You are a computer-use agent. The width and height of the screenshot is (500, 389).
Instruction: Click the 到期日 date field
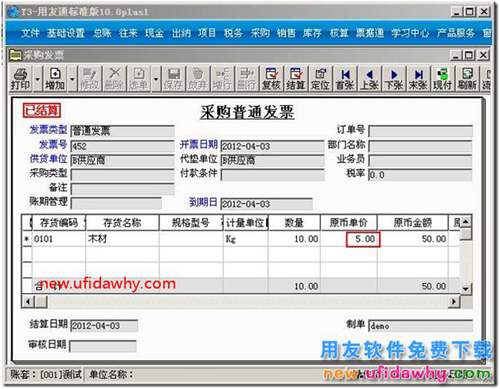[266, 204]
